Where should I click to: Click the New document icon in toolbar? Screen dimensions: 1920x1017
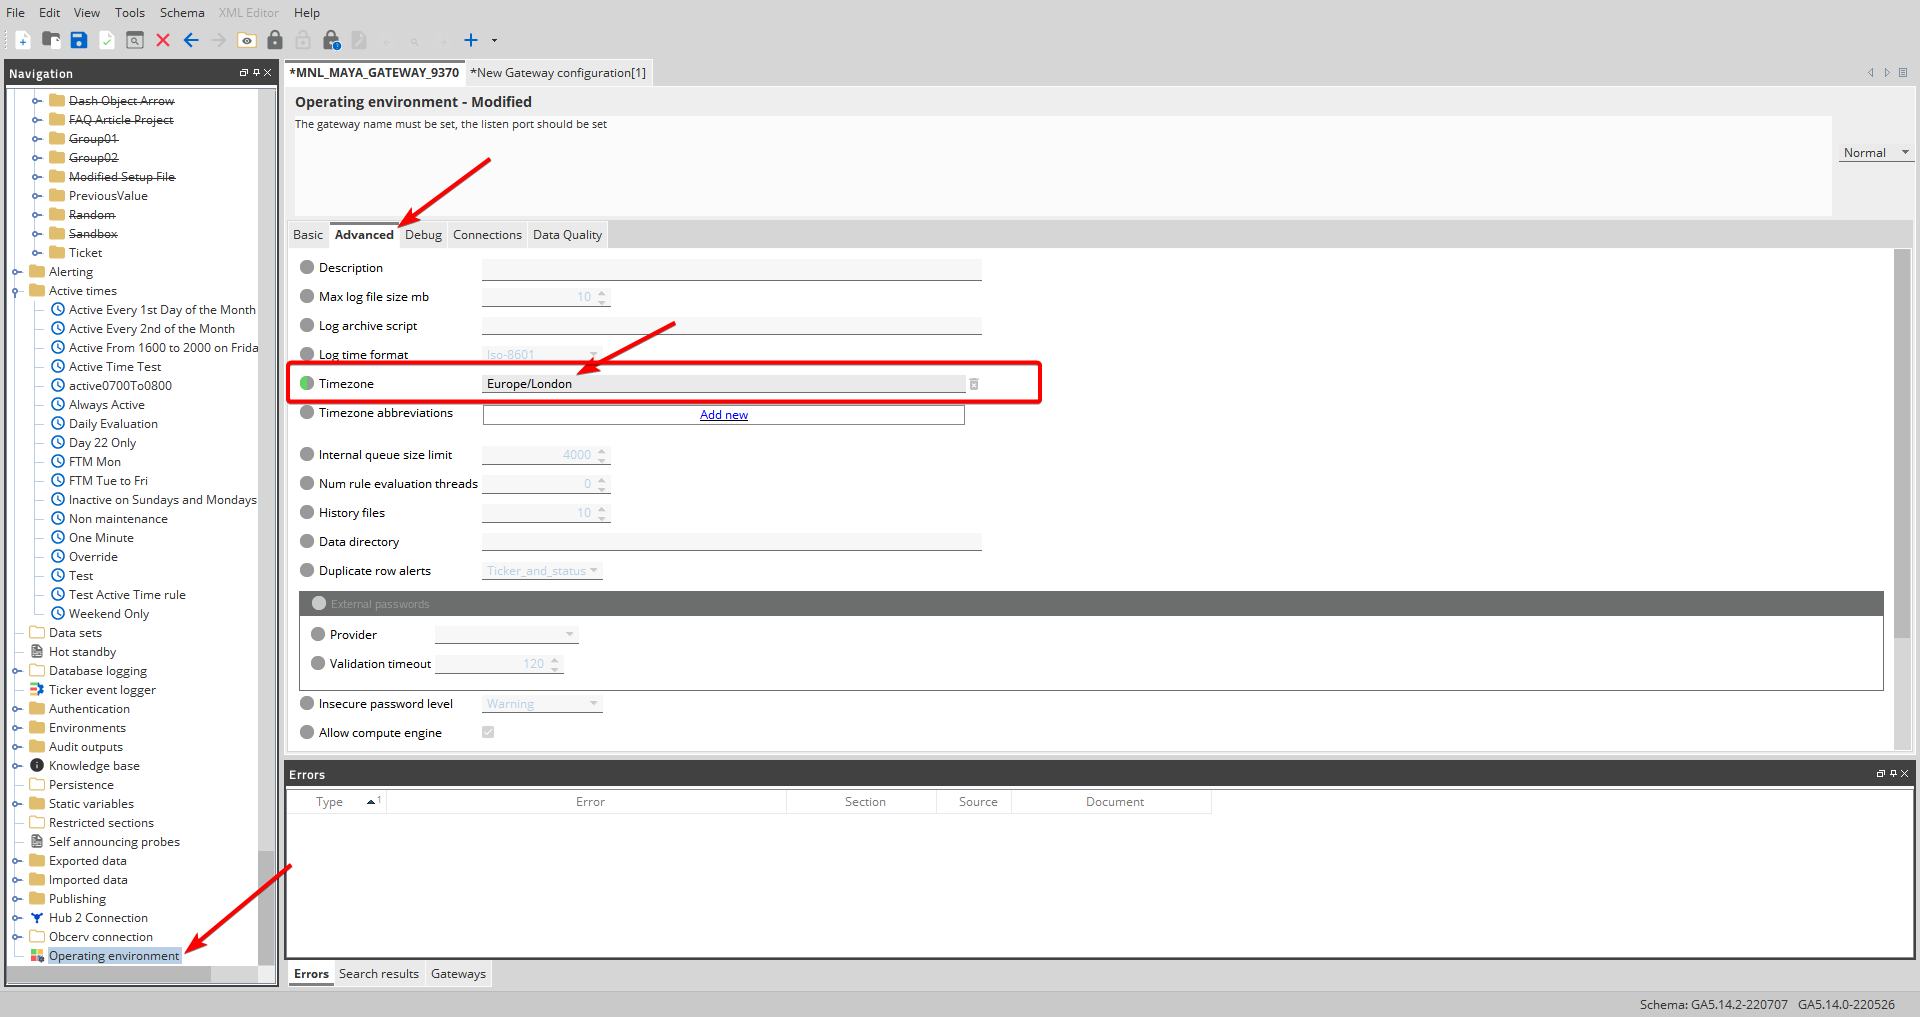coord(23,40)
